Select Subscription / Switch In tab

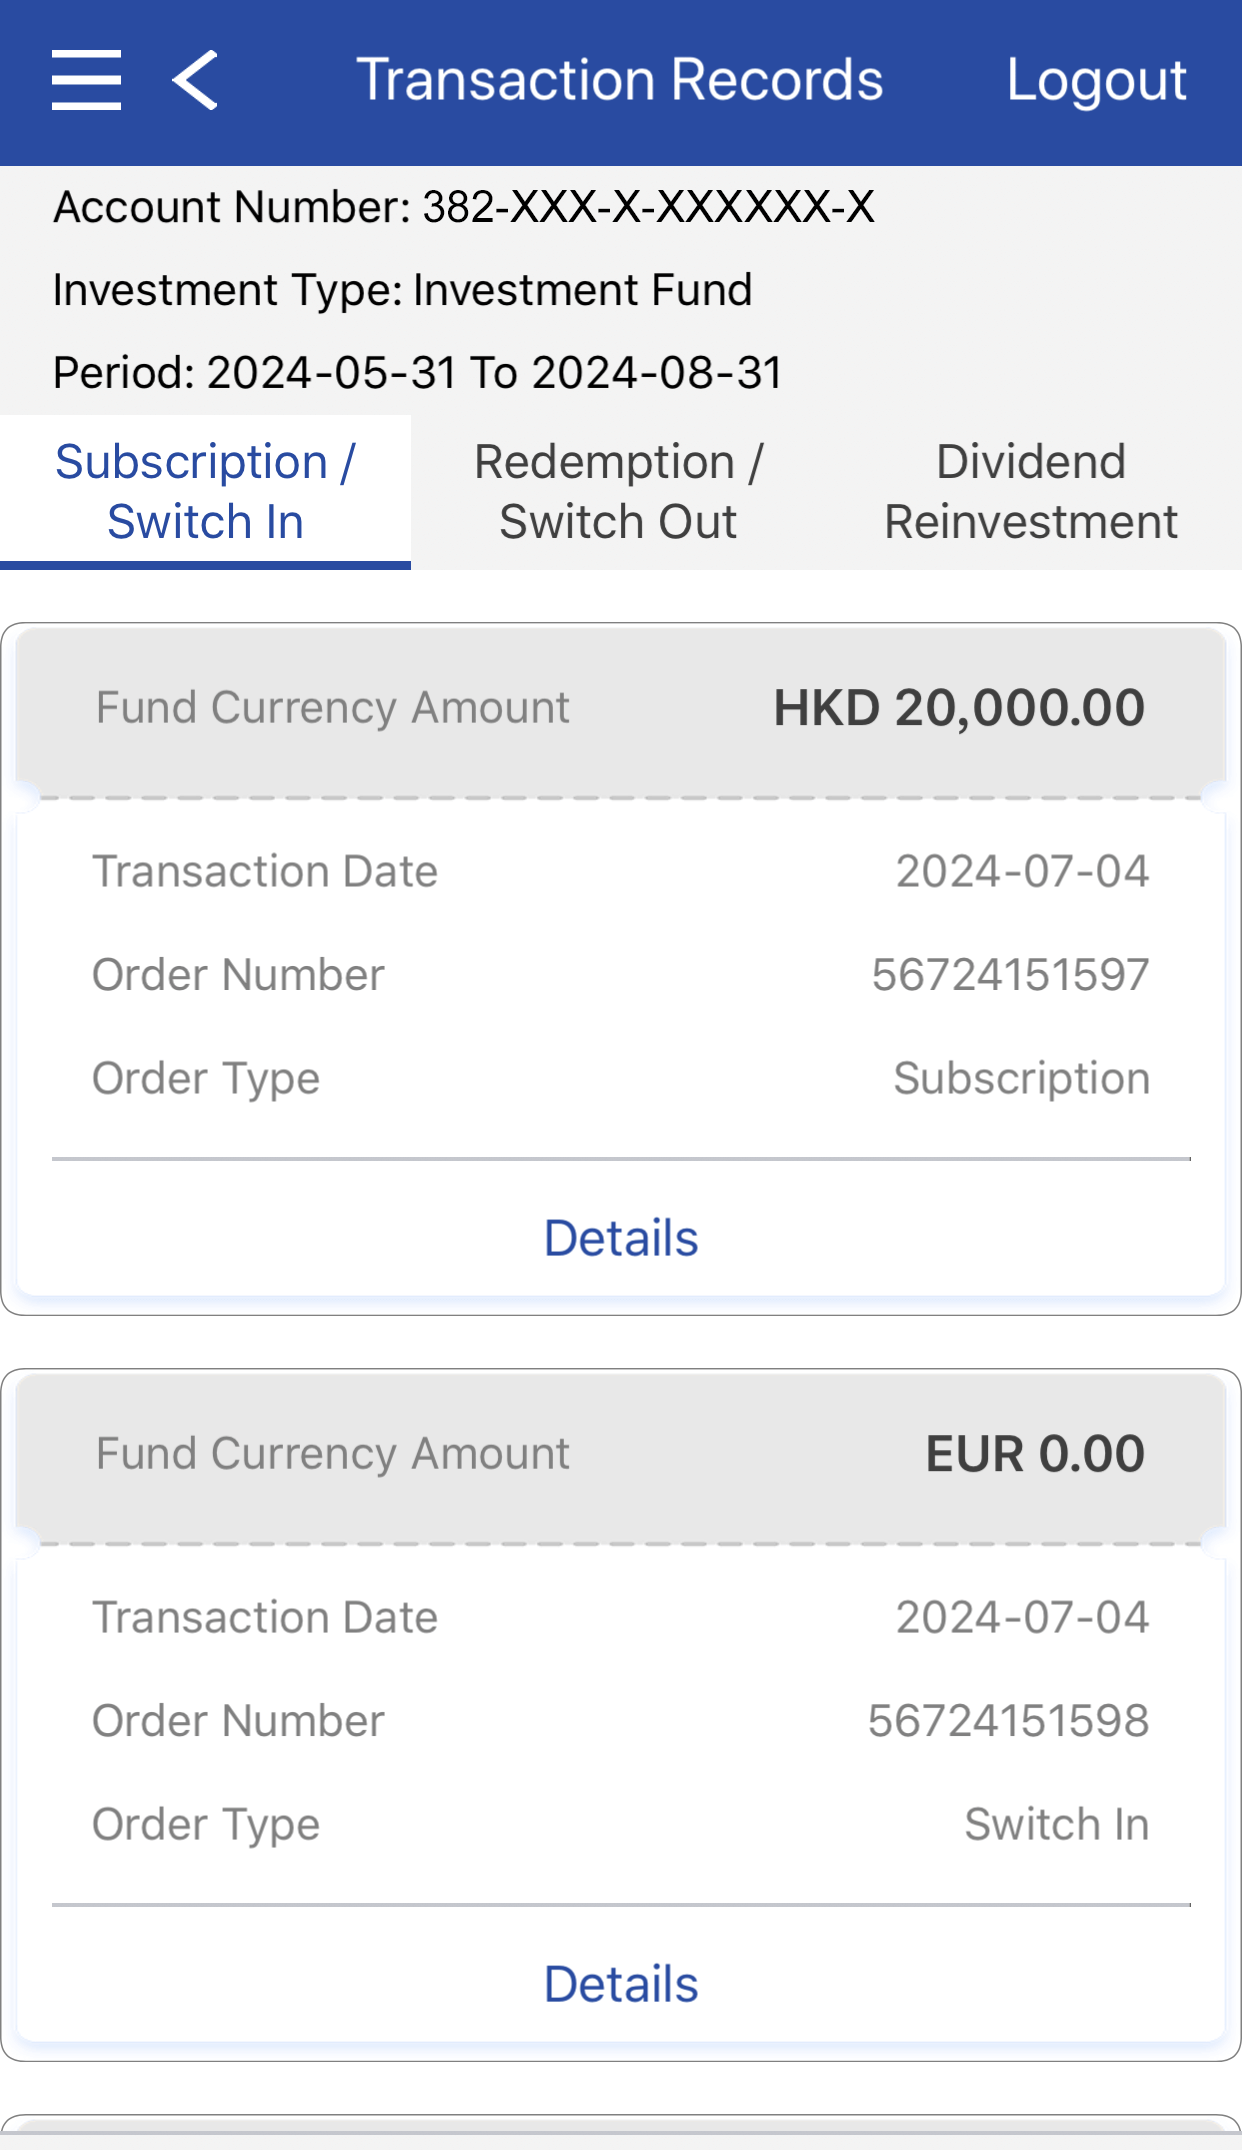click(x=205, y=492)
